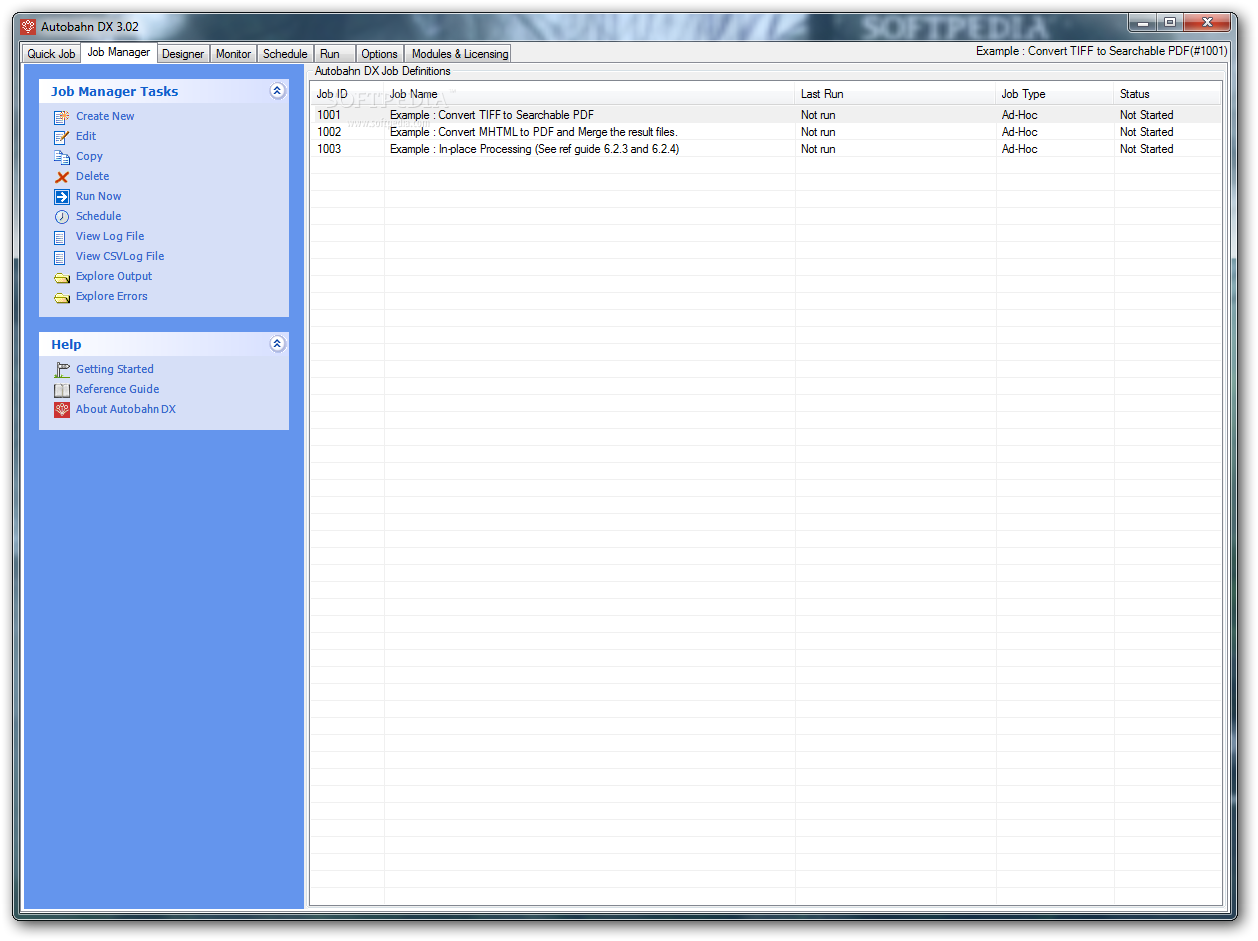Image resolution: width=1258 pixels, height=941 pixels.
Task: Click the Reference Guide book icon
Action: [62, 390]
